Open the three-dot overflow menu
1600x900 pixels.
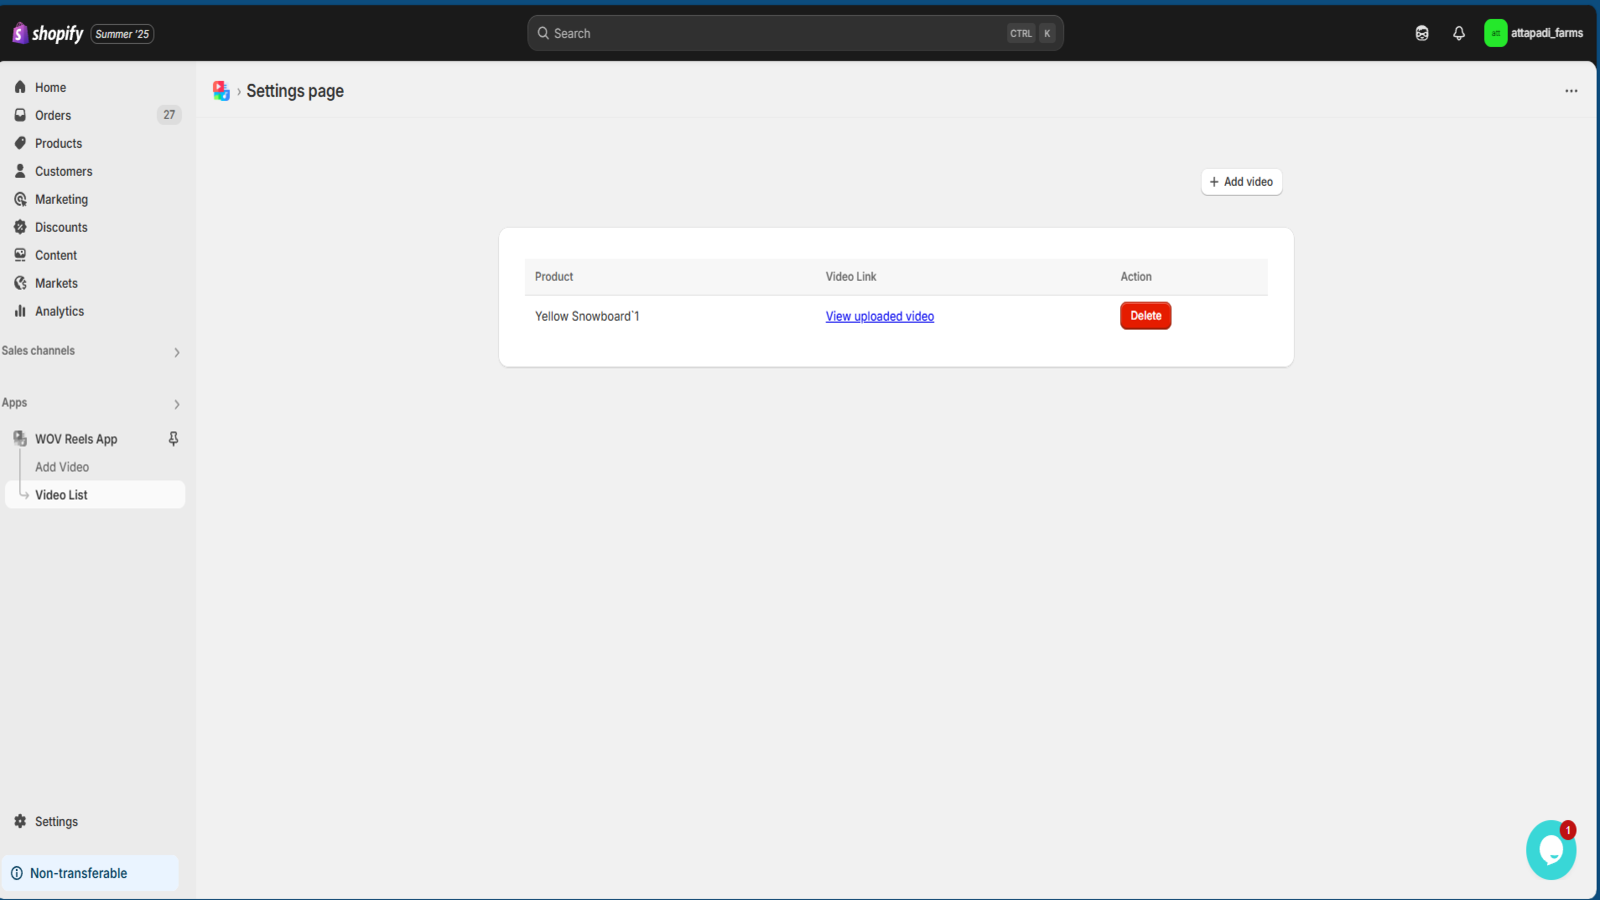pos(1571,90)
